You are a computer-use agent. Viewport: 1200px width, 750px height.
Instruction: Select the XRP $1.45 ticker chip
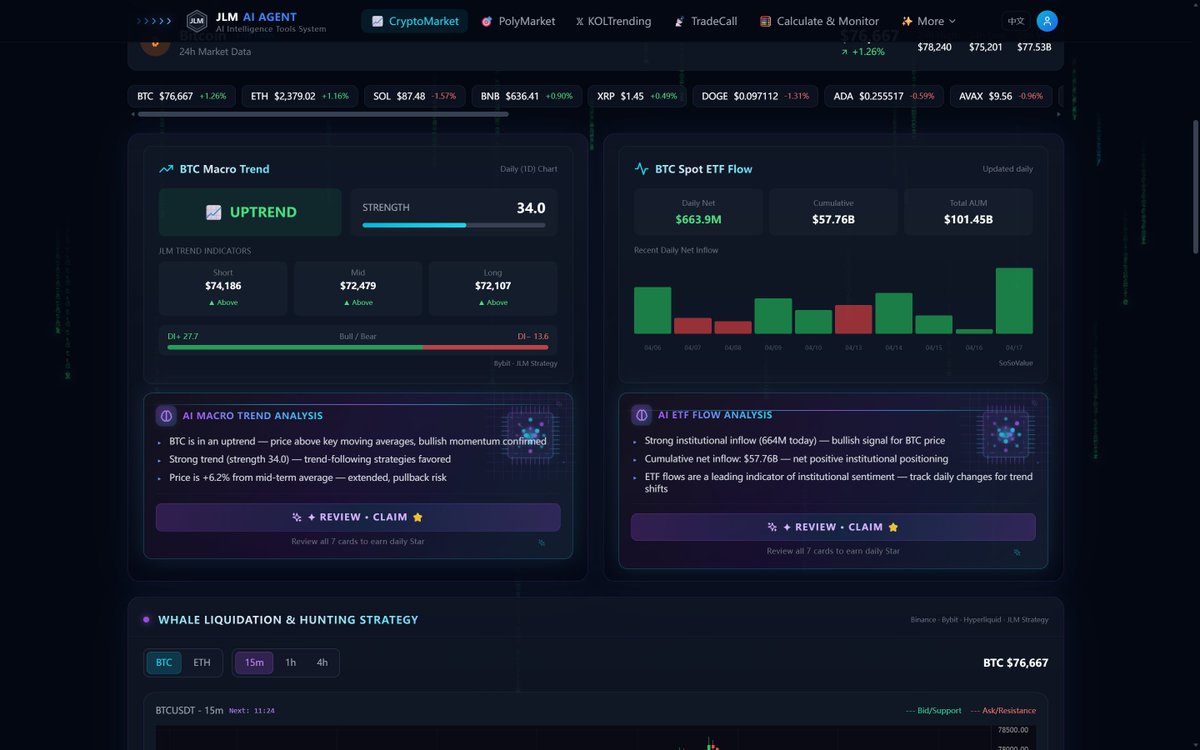pos(636,96)
